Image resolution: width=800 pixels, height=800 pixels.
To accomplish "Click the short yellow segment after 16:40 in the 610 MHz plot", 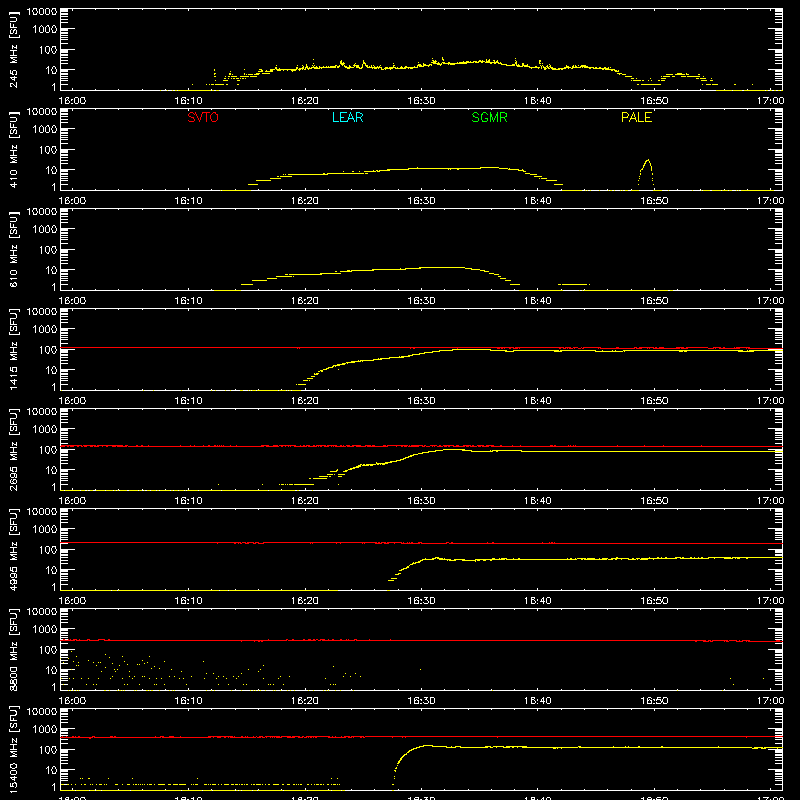I will (574, 284).
